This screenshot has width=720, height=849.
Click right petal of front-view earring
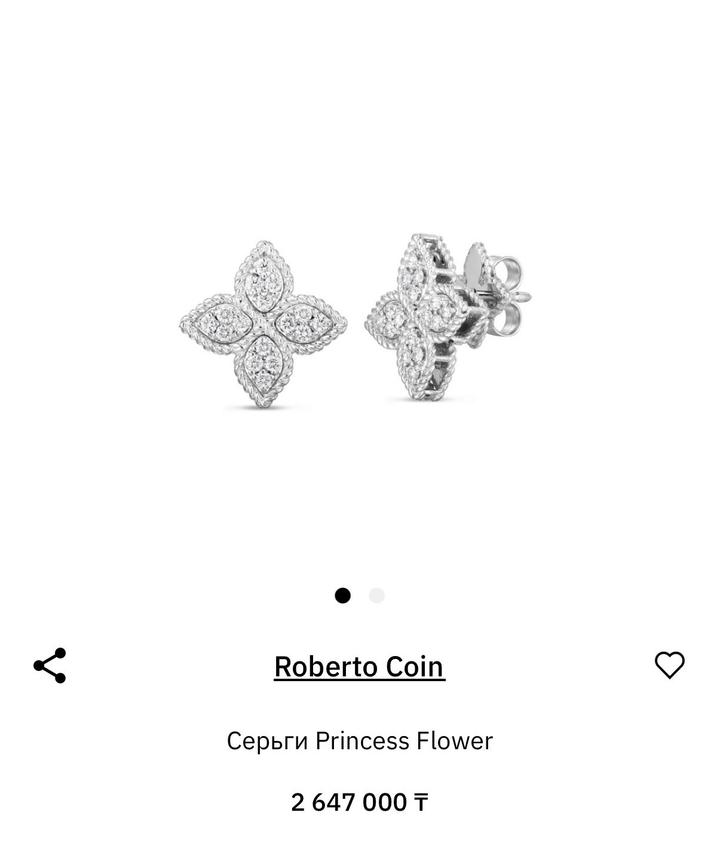click(x=310, y=324)
